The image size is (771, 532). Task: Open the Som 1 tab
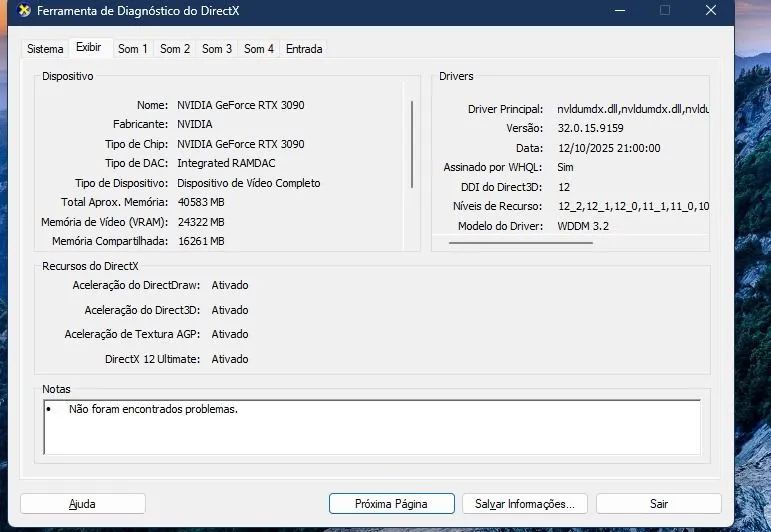pyautogui.click(x=133, y=49)
